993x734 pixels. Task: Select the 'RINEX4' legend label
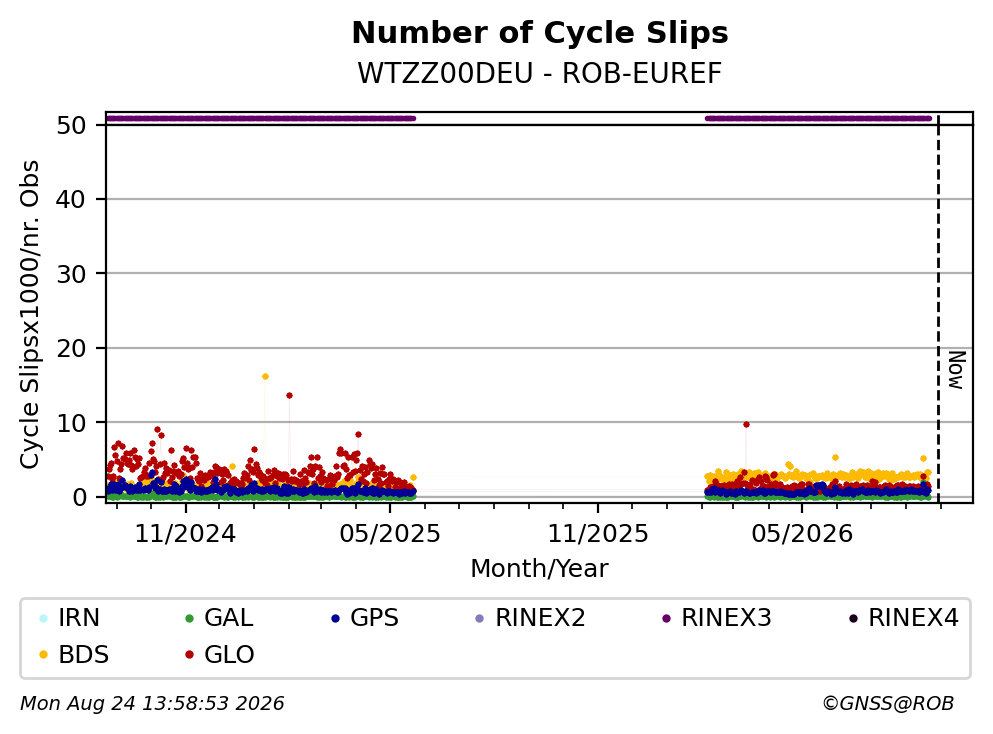pyautogui.click(x=913, y=618)
